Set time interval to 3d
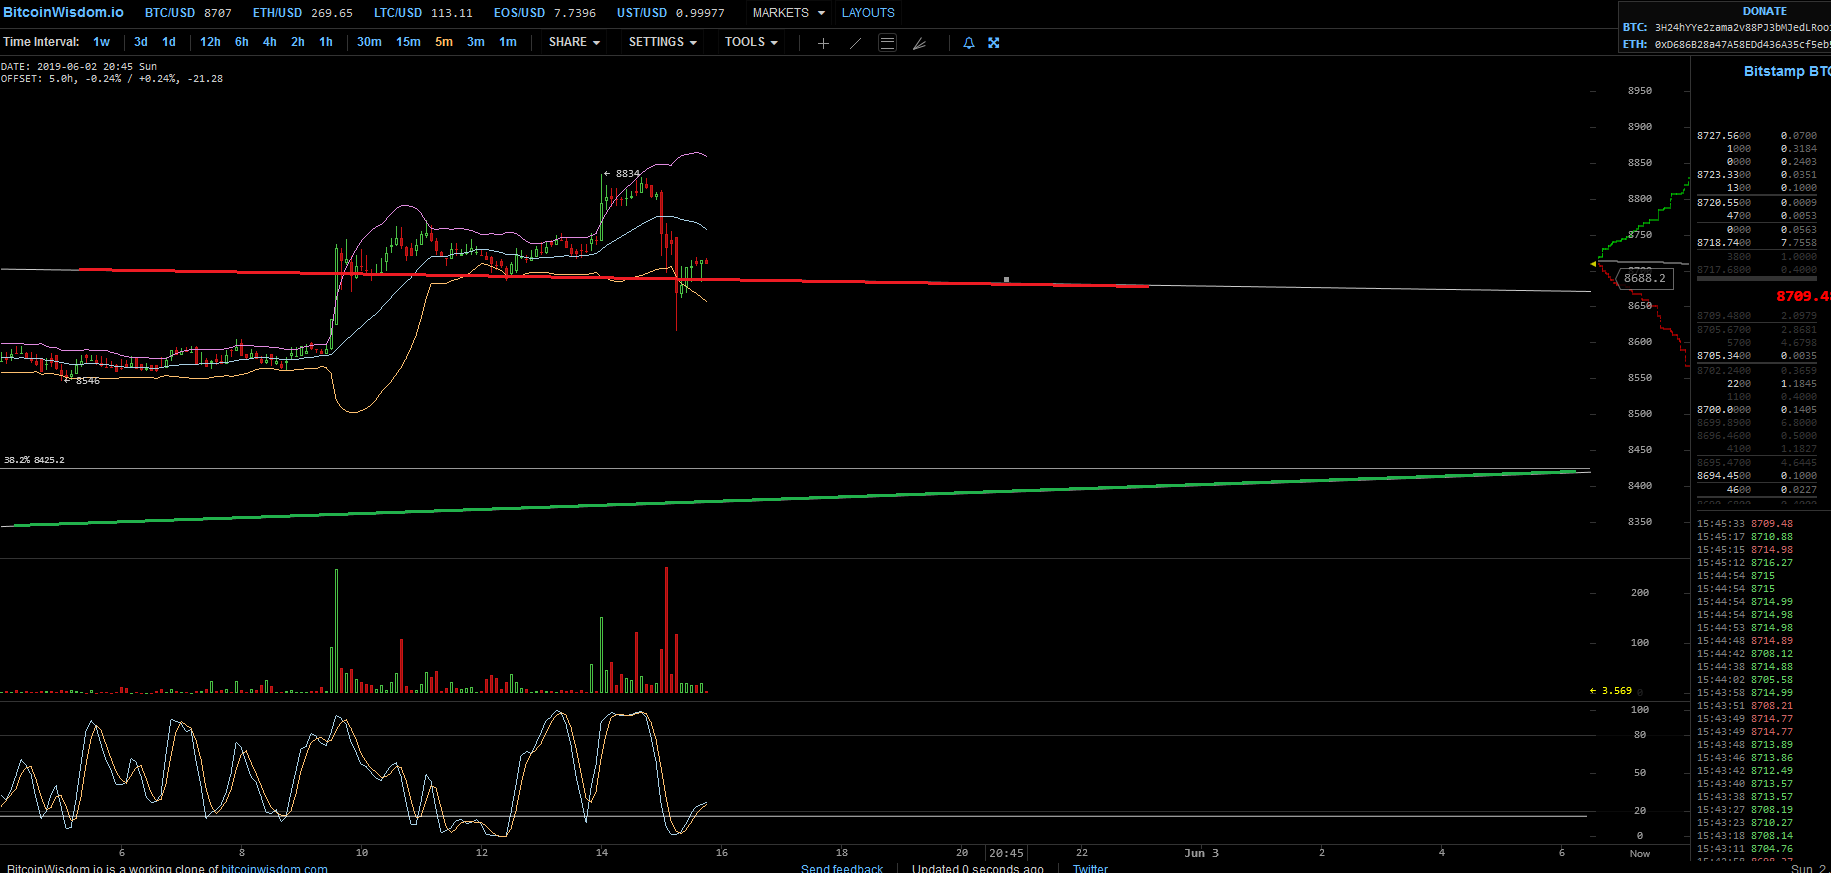 pyautogui.click(x=141, y=42)
